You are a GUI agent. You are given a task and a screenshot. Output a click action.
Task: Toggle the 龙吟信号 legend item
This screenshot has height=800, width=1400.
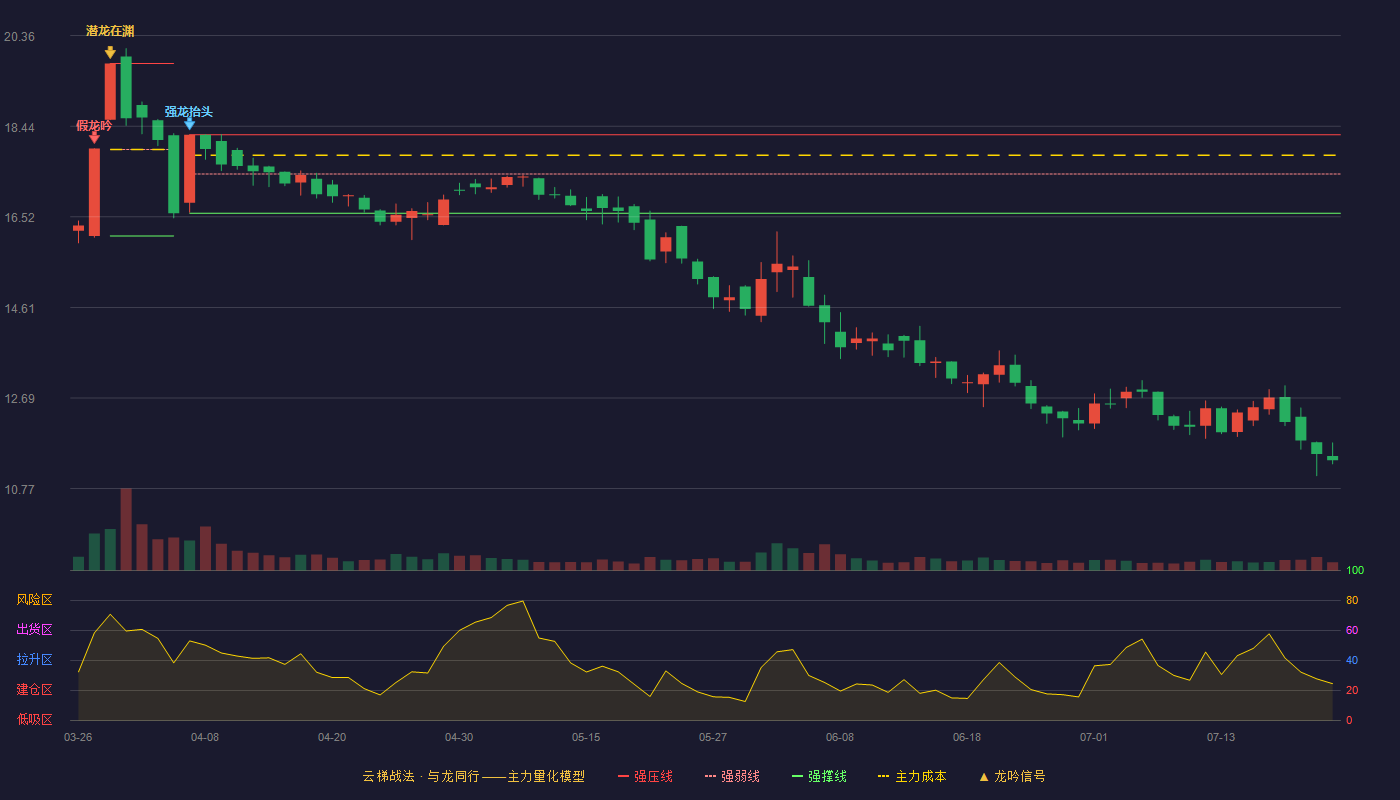[x=1011, y=776]
